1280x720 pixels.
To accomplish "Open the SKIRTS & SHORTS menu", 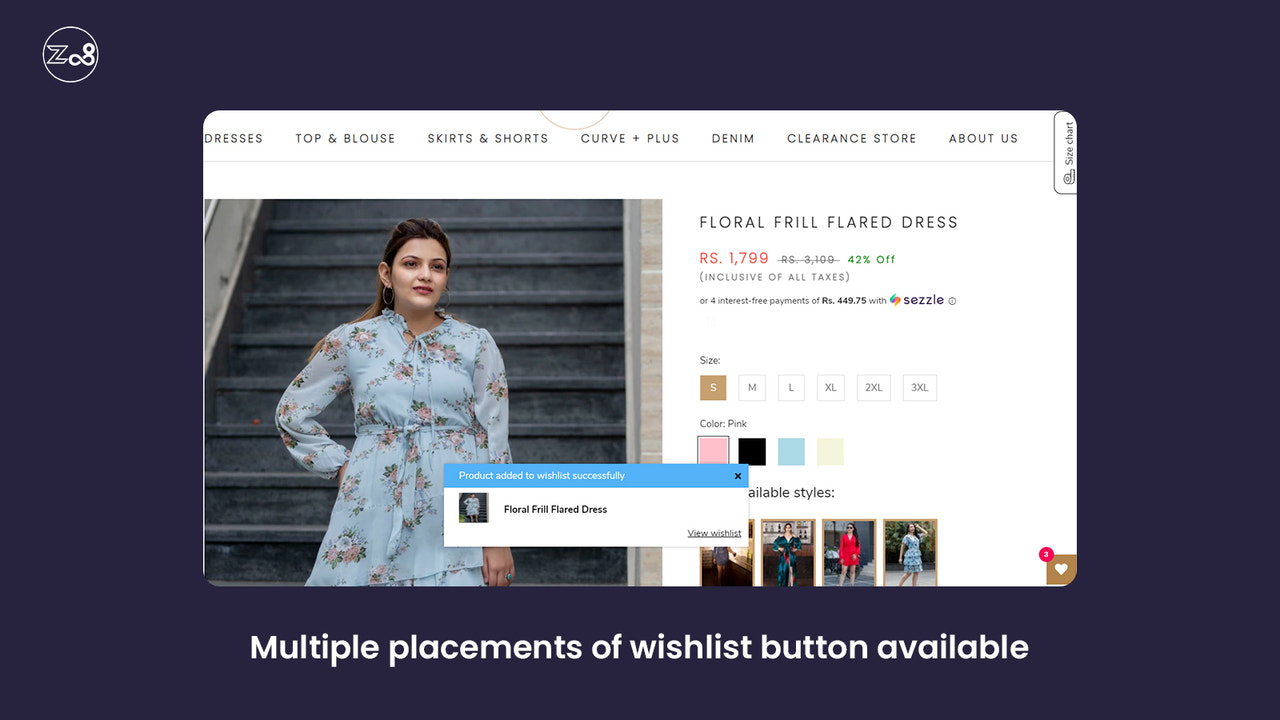I will [488, 138].
